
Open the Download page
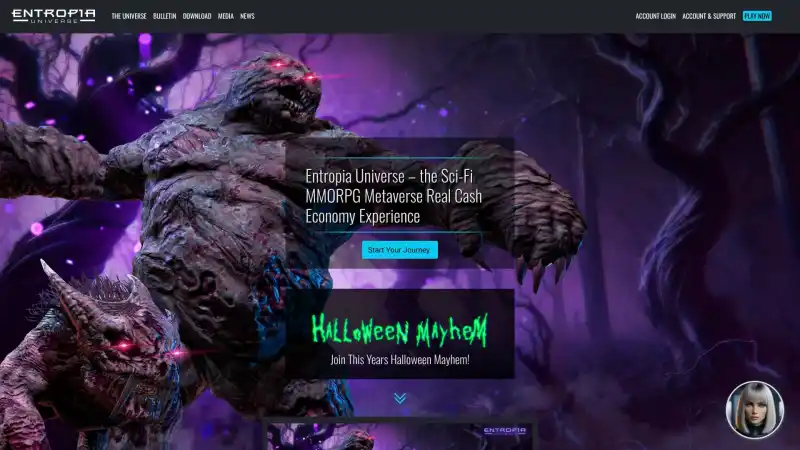197,16
